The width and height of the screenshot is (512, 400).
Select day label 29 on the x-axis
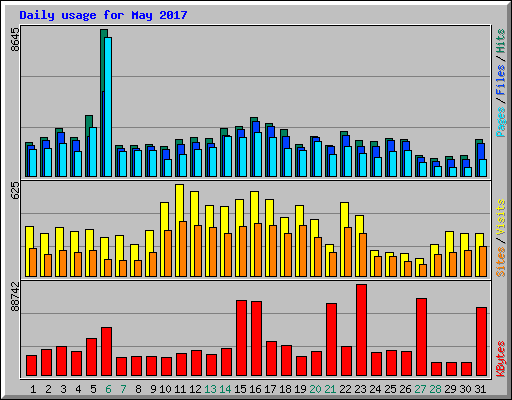pos(450,389)
